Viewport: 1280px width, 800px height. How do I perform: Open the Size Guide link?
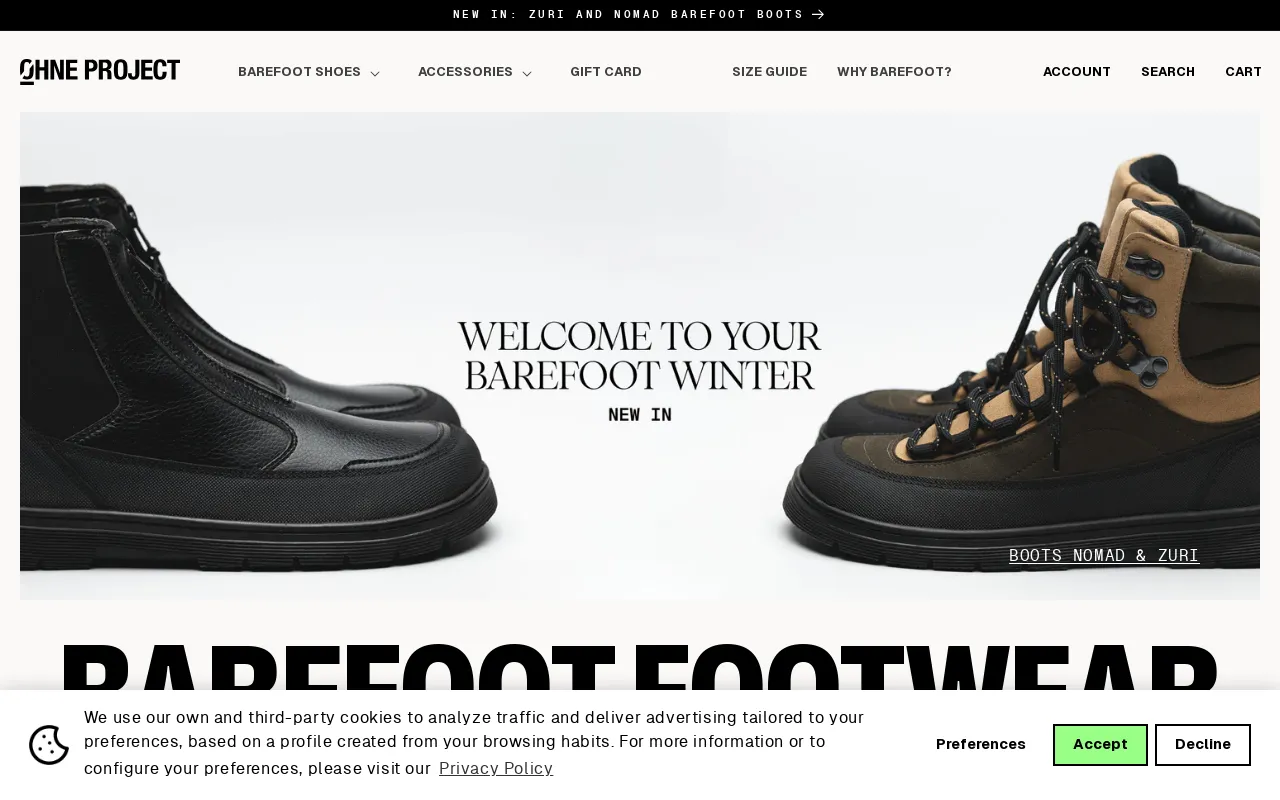click(769, 72)
